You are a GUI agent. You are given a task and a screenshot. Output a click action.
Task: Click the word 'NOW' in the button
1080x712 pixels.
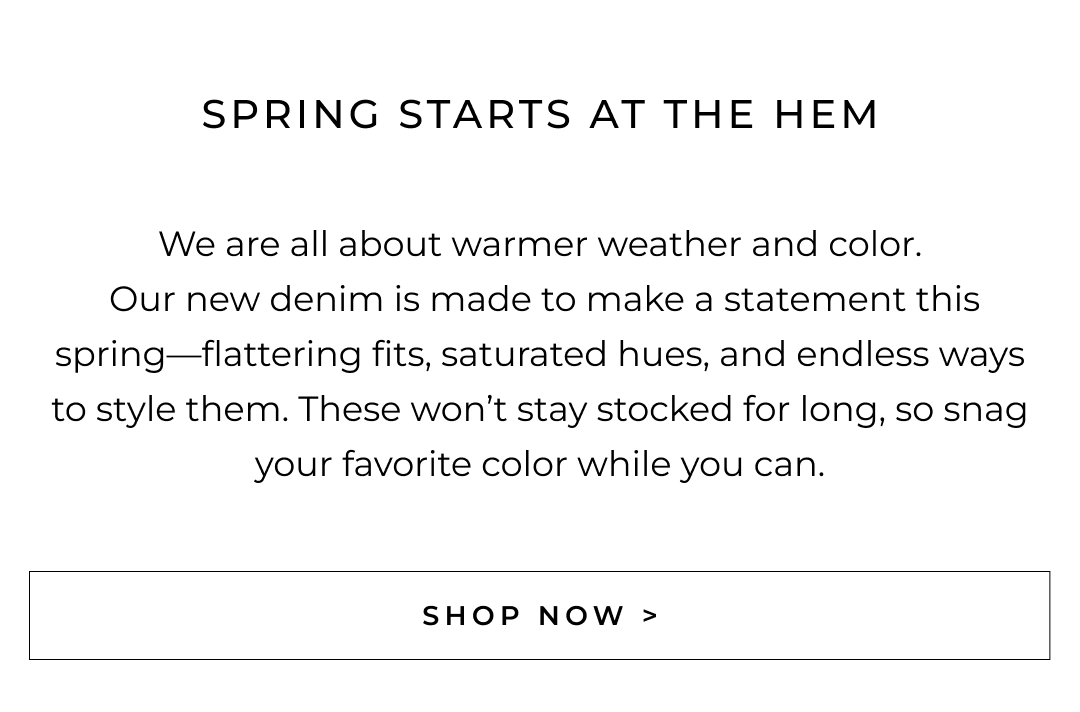[582, 616]
